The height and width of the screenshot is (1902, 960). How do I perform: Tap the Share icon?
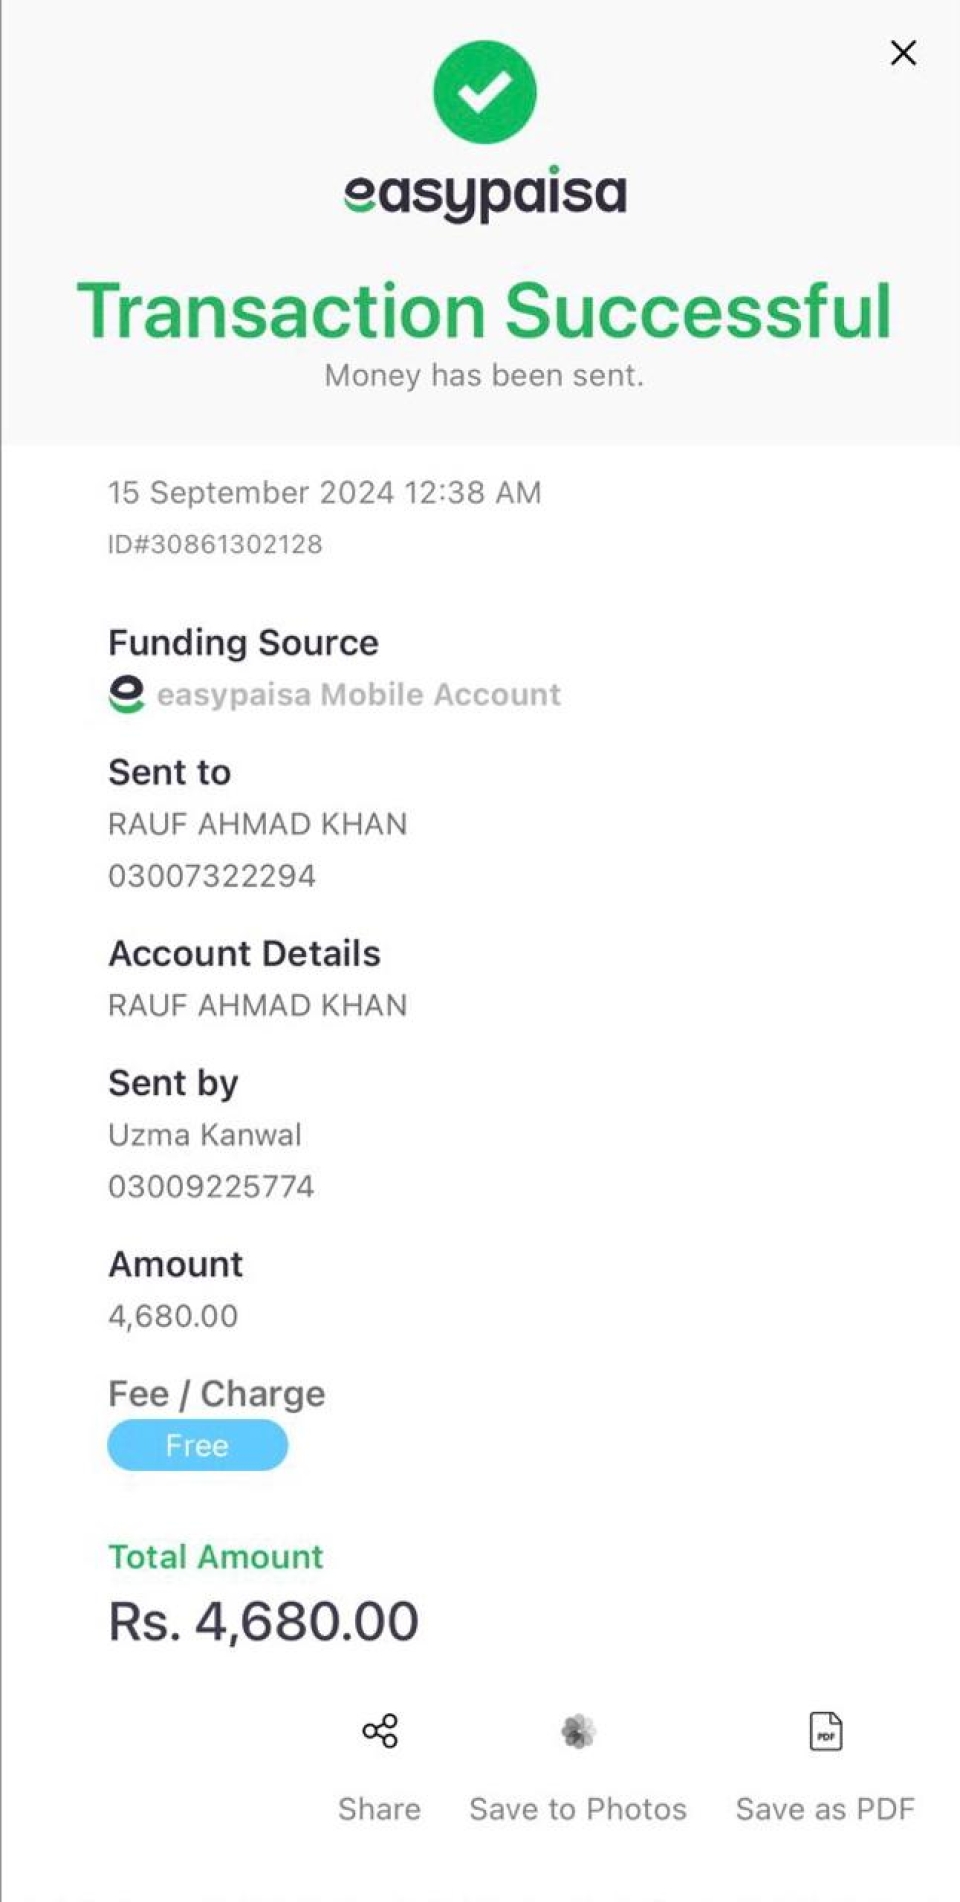pos(380,1731)
